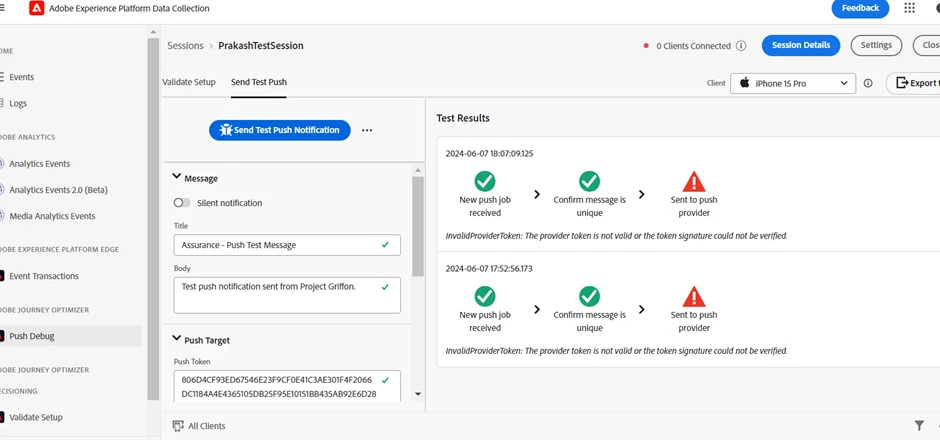Image resolution: width=940 pixels, height=440 pixels.
Task: Click the 2024-06-07 18:07:09.125 timestamp
Action: coord(489,153)
